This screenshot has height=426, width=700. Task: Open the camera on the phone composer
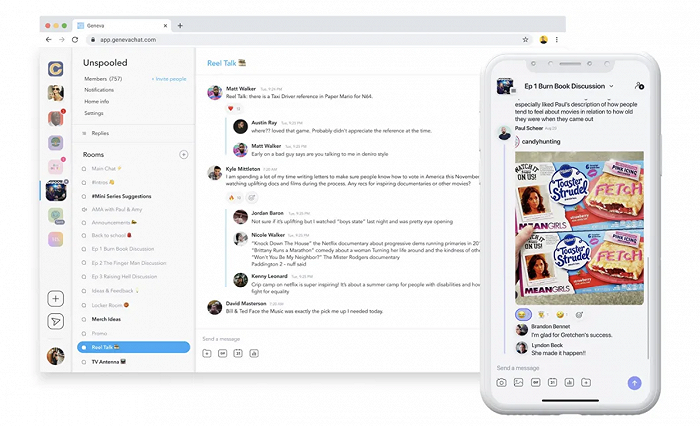point(501,383)
